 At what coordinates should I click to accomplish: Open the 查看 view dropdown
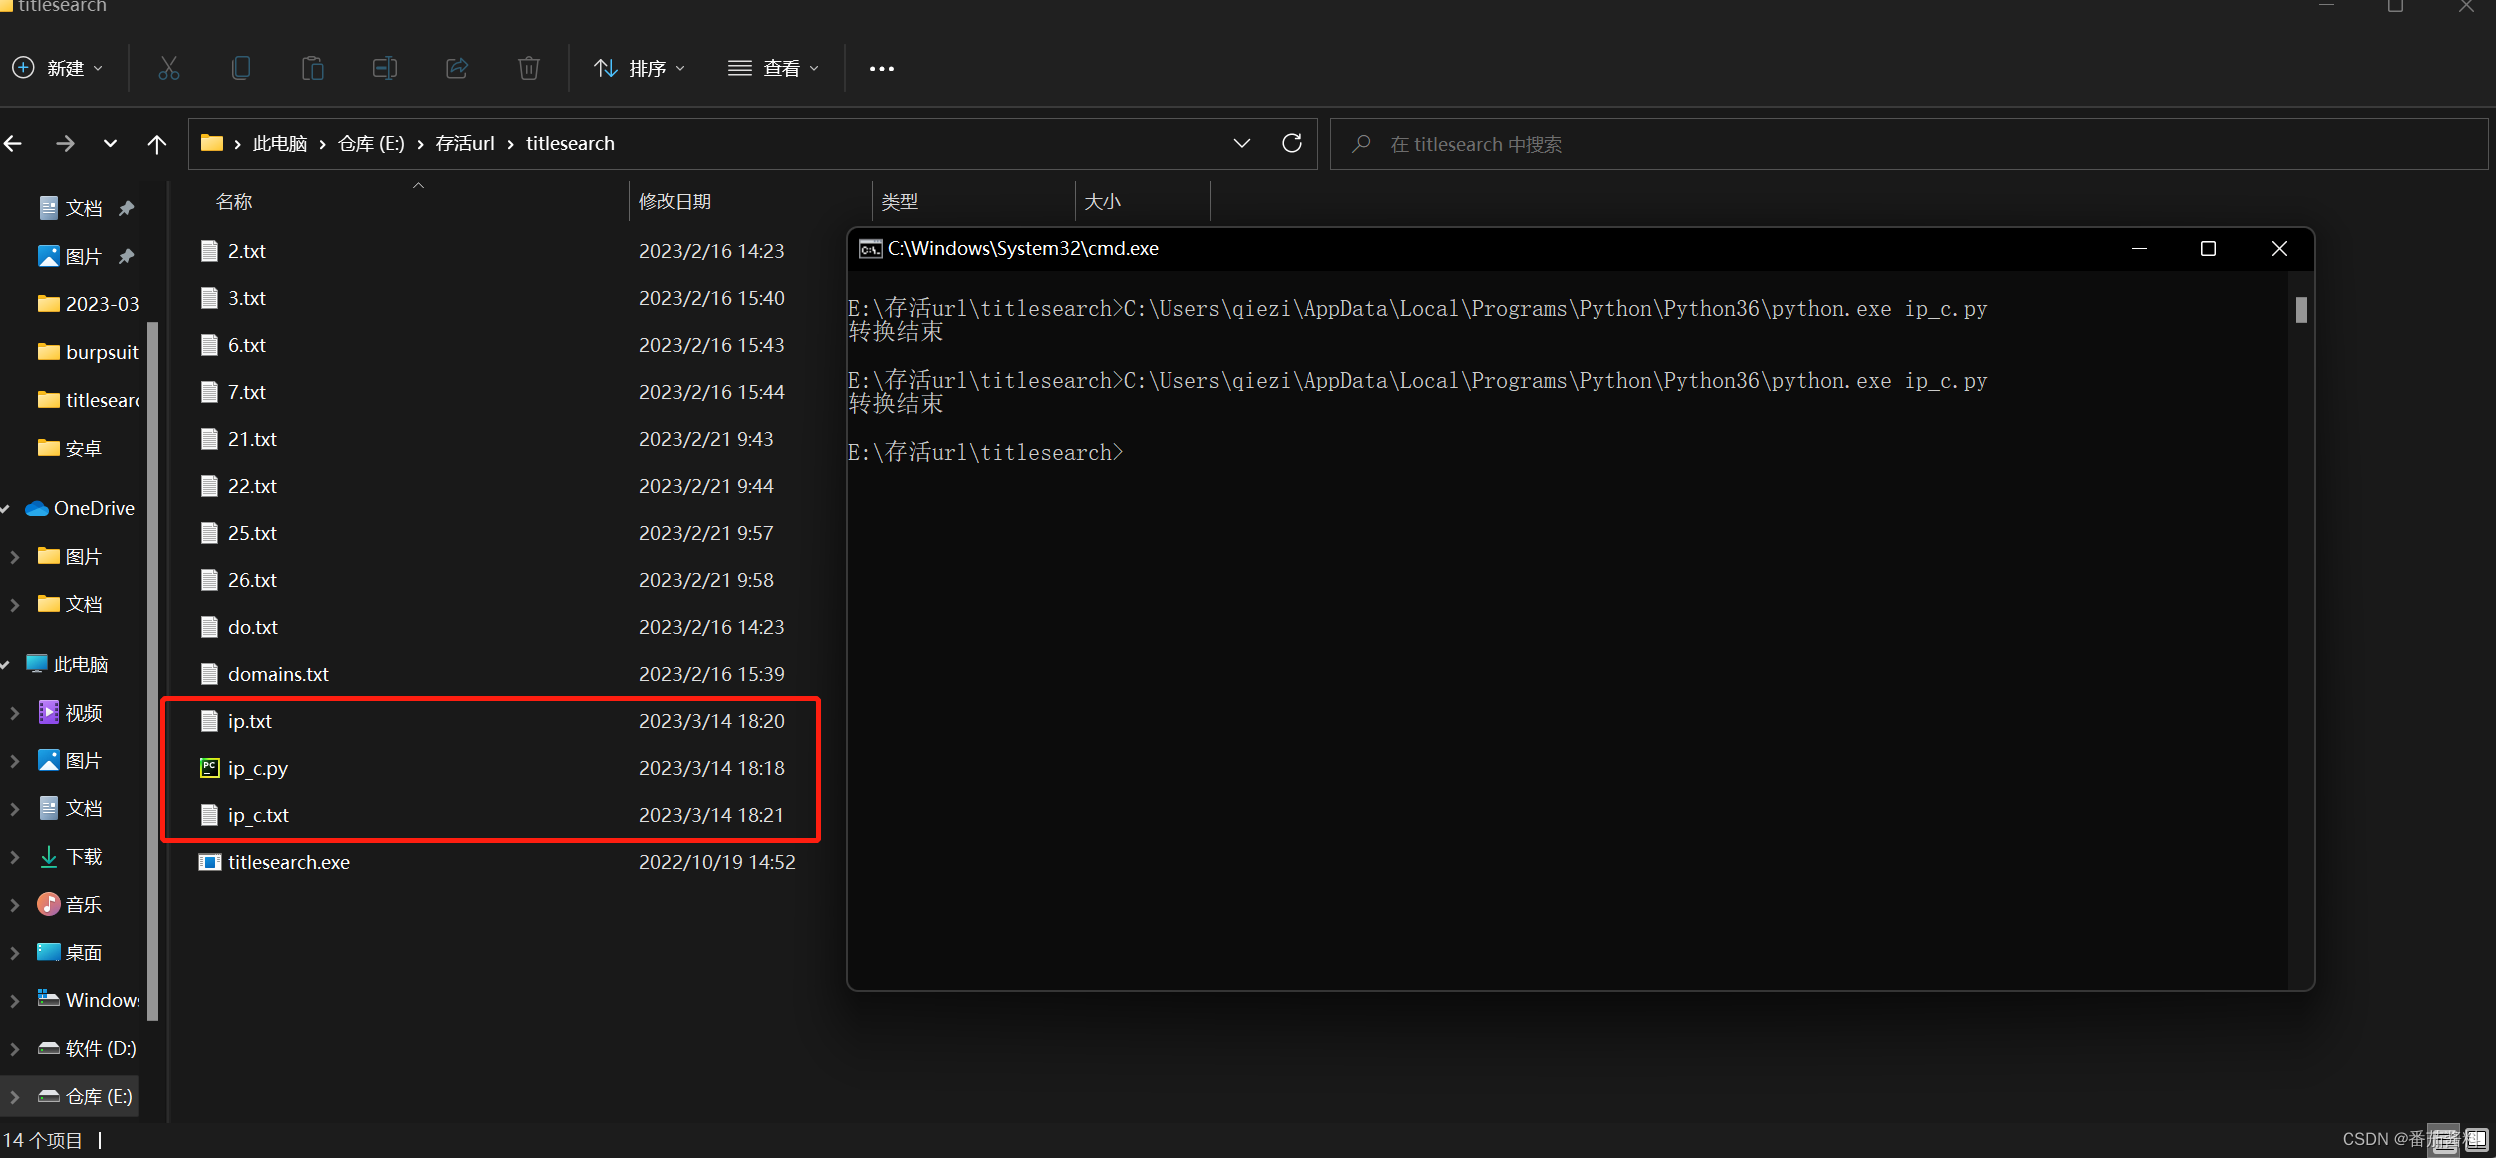(774, 68)
